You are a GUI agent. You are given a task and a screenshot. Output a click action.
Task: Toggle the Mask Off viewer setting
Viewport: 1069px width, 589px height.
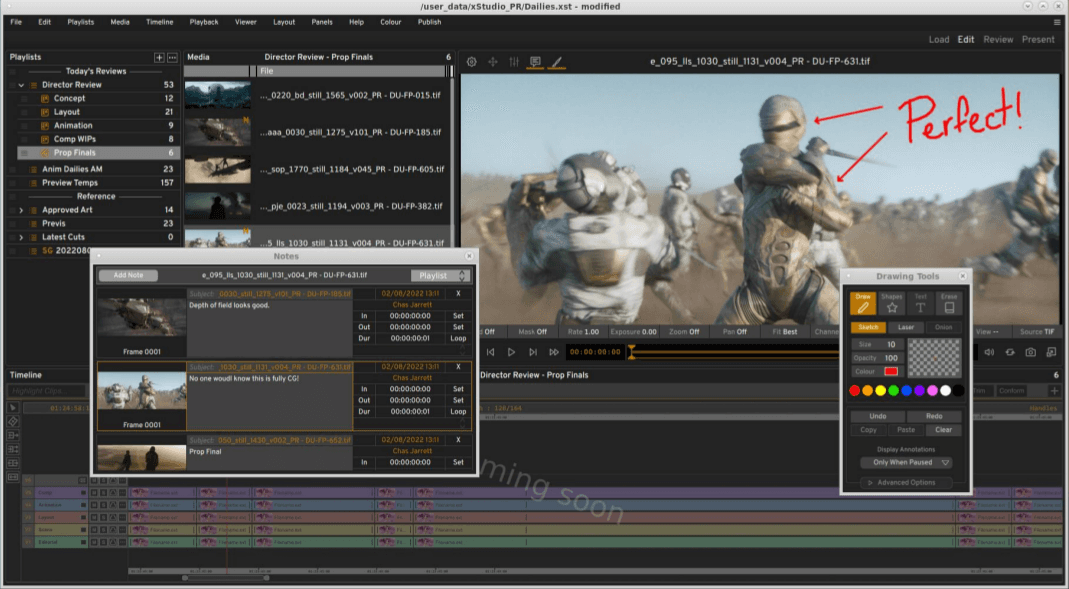point(533,331)
